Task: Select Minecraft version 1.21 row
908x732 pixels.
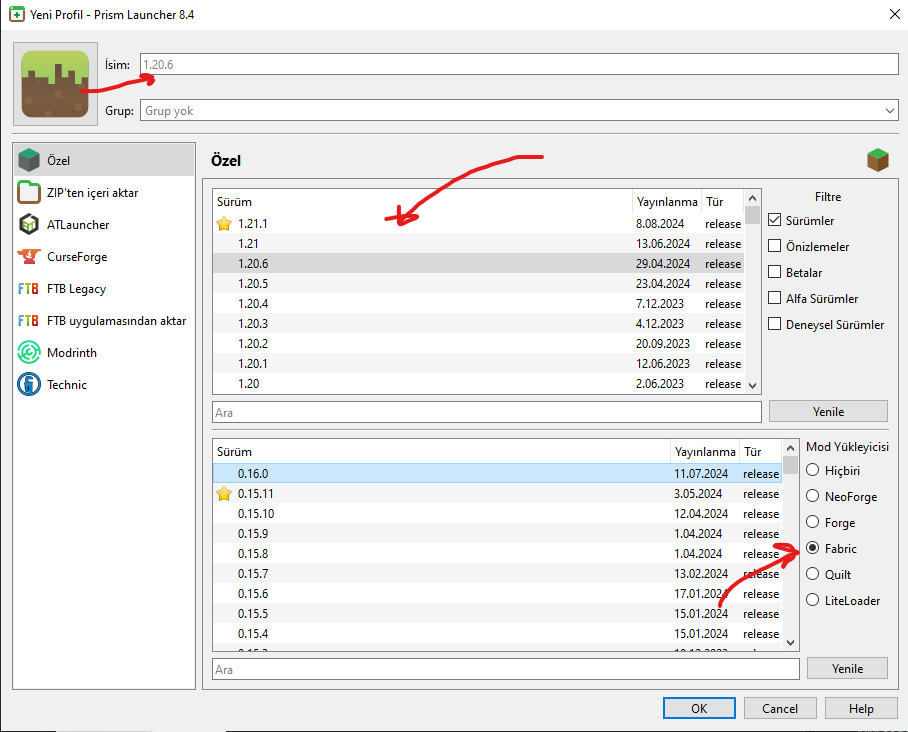Action: pos(479,243)
